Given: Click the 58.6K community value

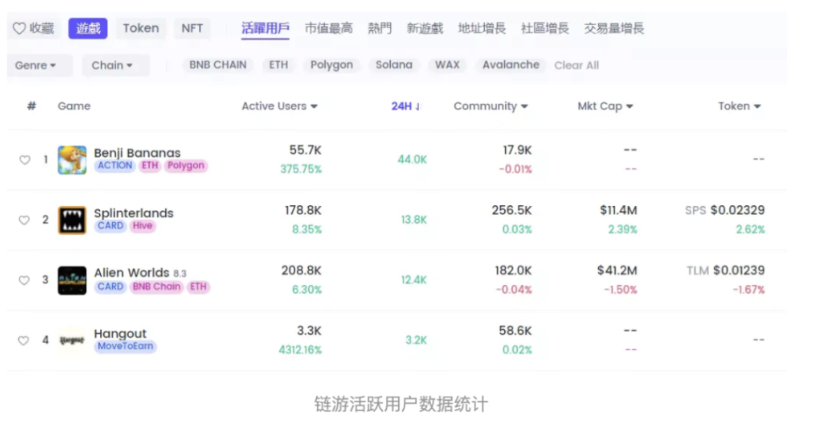Looking at the screenshot, I should click(x=515, y=331).
